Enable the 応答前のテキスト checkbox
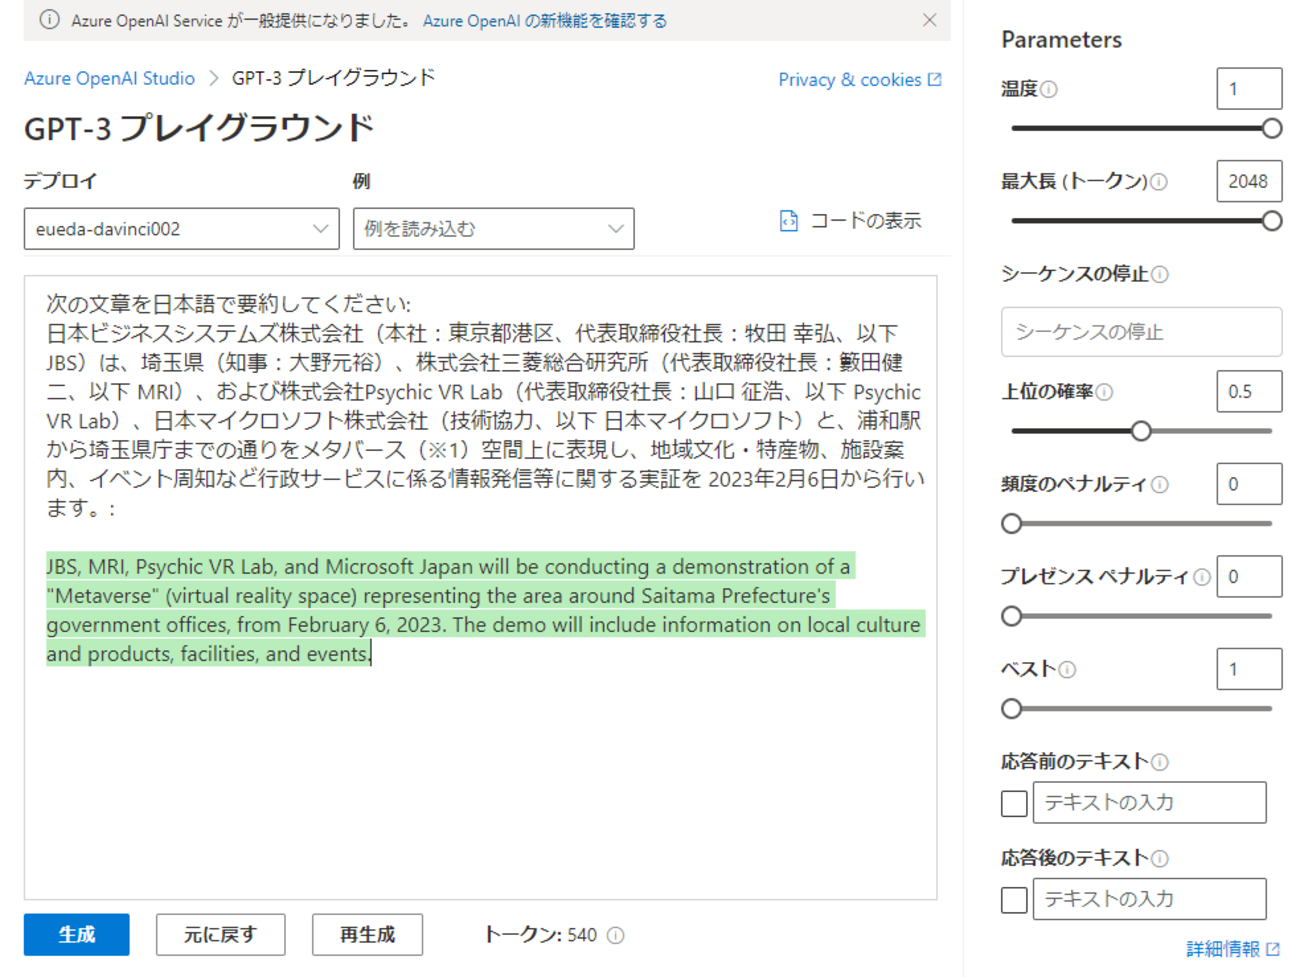 pyautogui.click(x=1014, y=803)
